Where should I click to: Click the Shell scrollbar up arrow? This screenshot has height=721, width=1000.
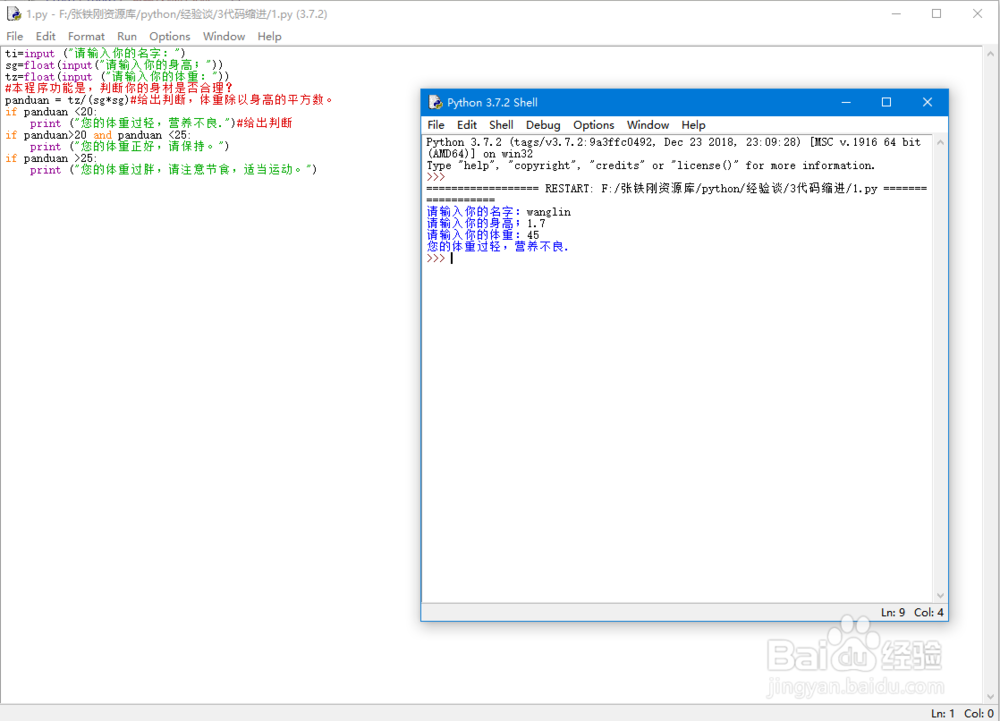tap(940, 143)
